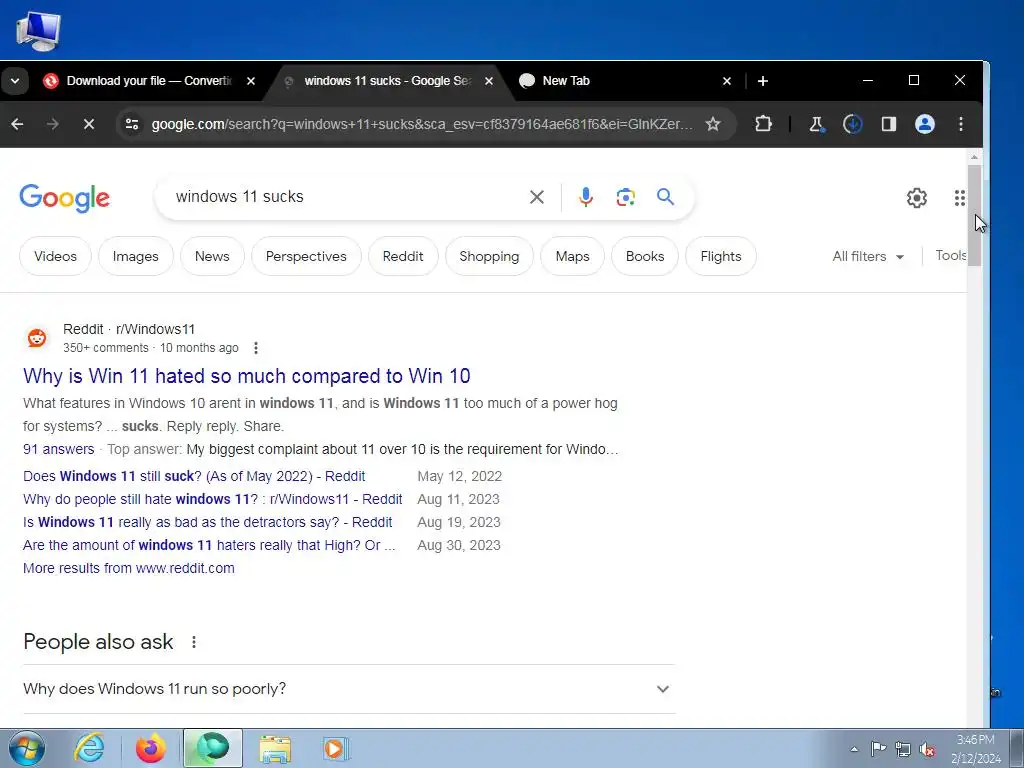
Task: Open Windows Media Player in taskbar
Action: (x=336, y=748)
